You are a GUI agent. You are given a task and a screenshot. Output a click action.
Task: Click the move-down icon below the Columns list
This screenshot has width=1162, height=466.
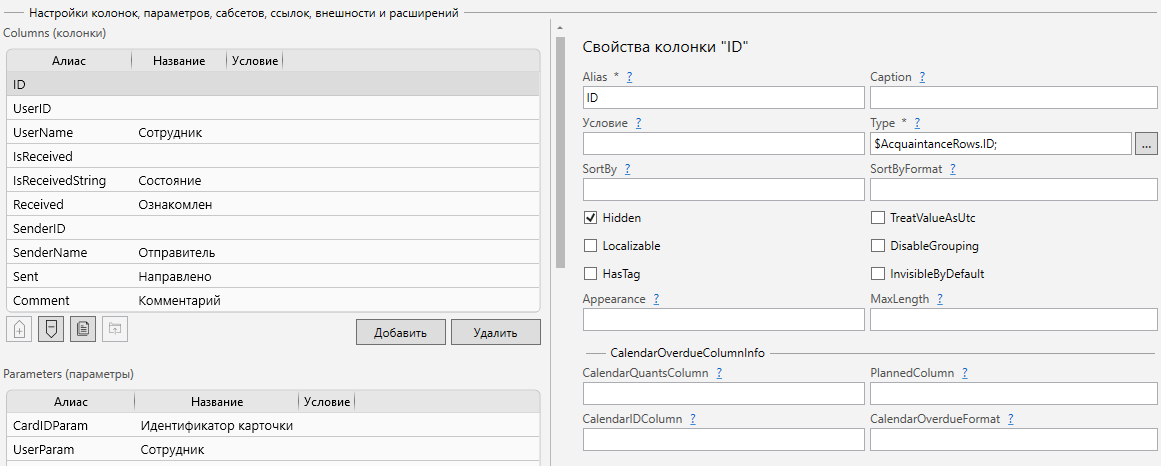coord(52,329)
